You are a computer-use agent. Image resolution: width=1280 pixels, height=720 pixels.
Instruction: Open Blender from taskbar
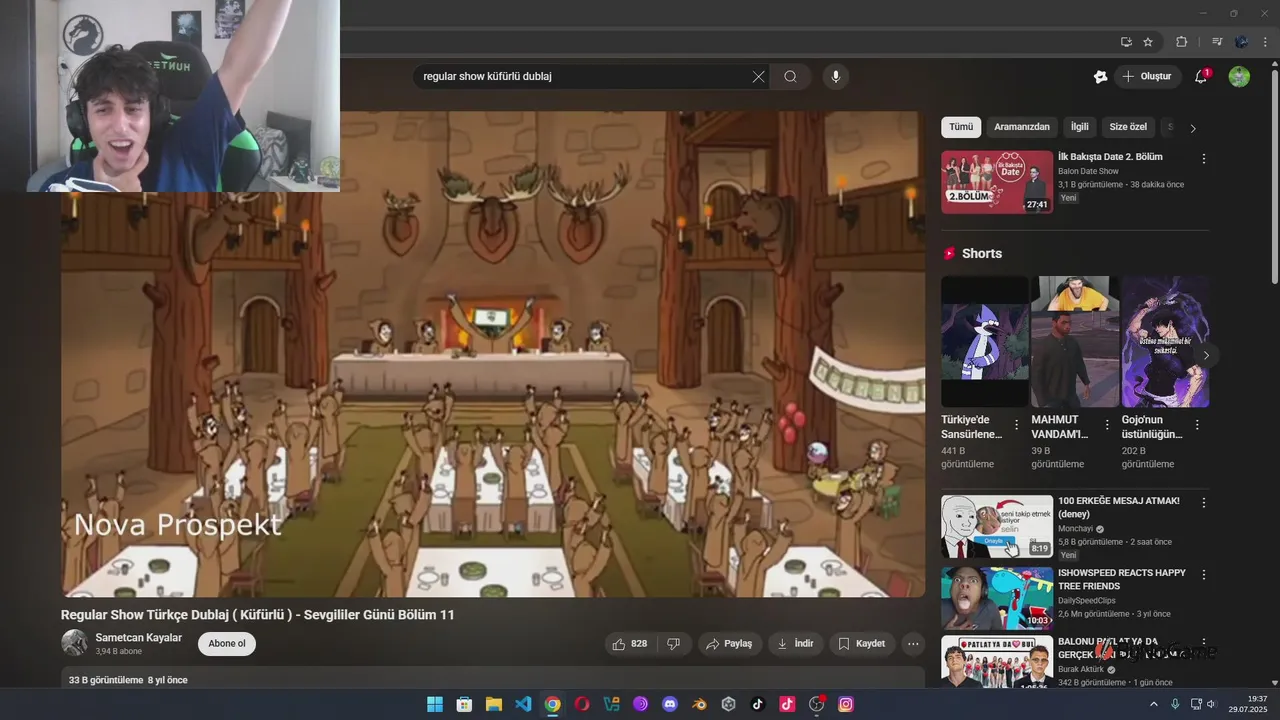pos(699,704)
